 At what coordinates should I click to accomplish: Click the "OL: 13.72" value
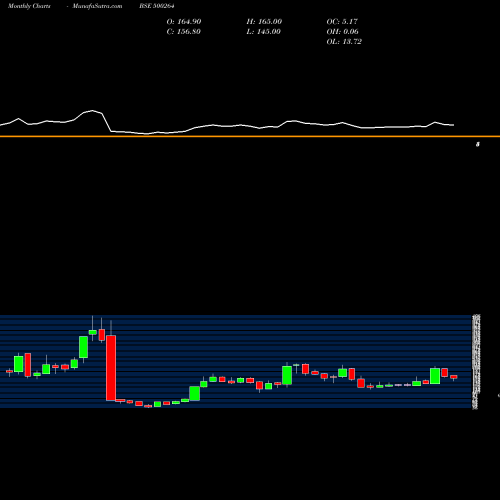point(344,41)
